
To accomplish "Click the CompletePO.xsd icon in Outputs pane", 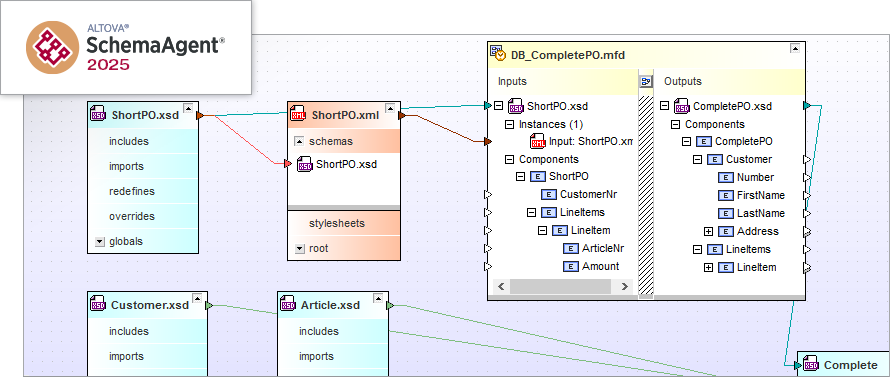I will click(x=682, y=106).
